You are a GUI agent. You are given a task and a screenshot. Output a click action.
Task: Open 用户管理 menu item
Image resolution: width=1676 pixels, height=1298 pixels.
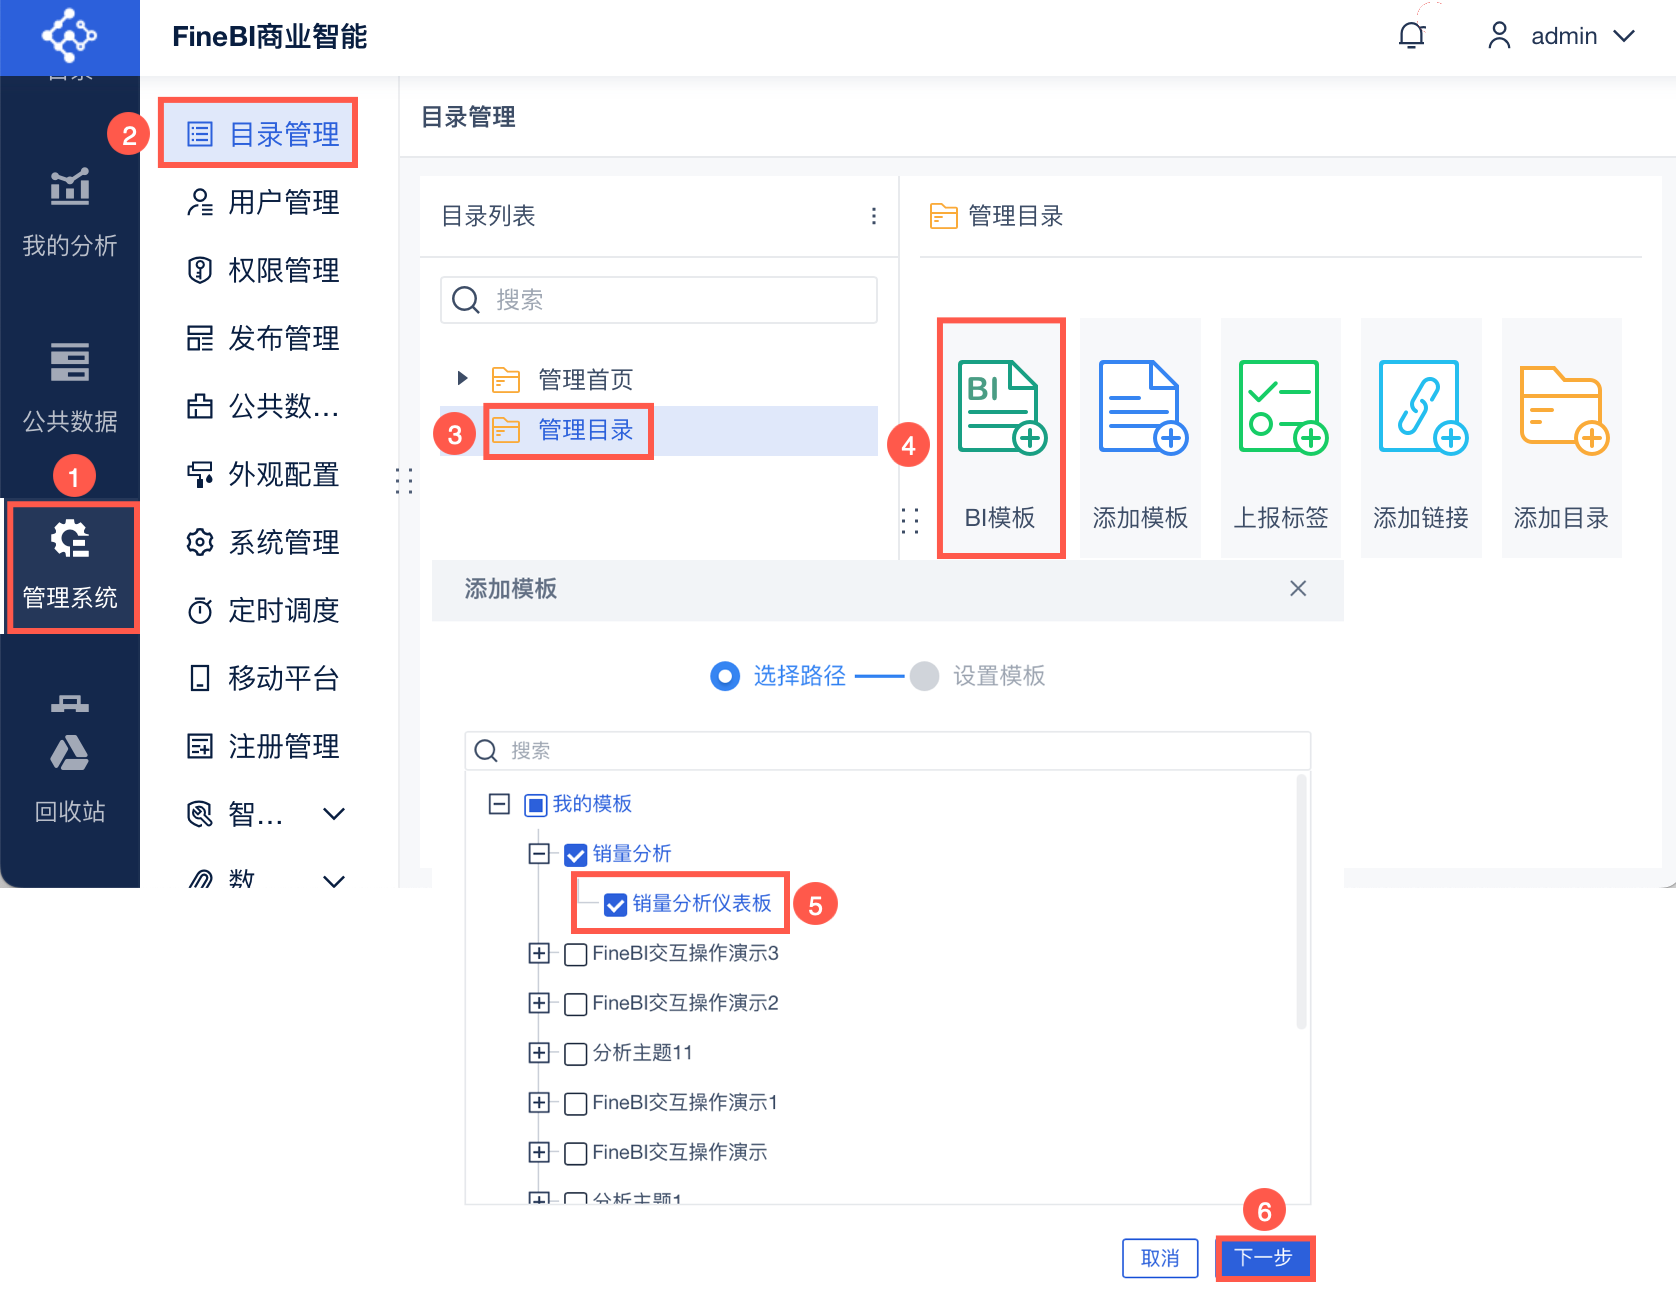click(264, 202)
